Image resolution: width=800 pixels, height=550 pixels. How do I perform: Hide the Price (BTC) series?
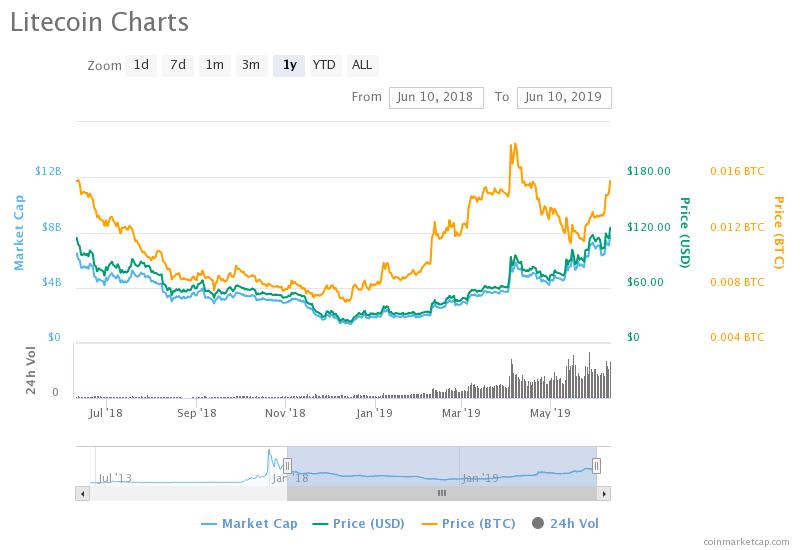click(x=468, y=524)
